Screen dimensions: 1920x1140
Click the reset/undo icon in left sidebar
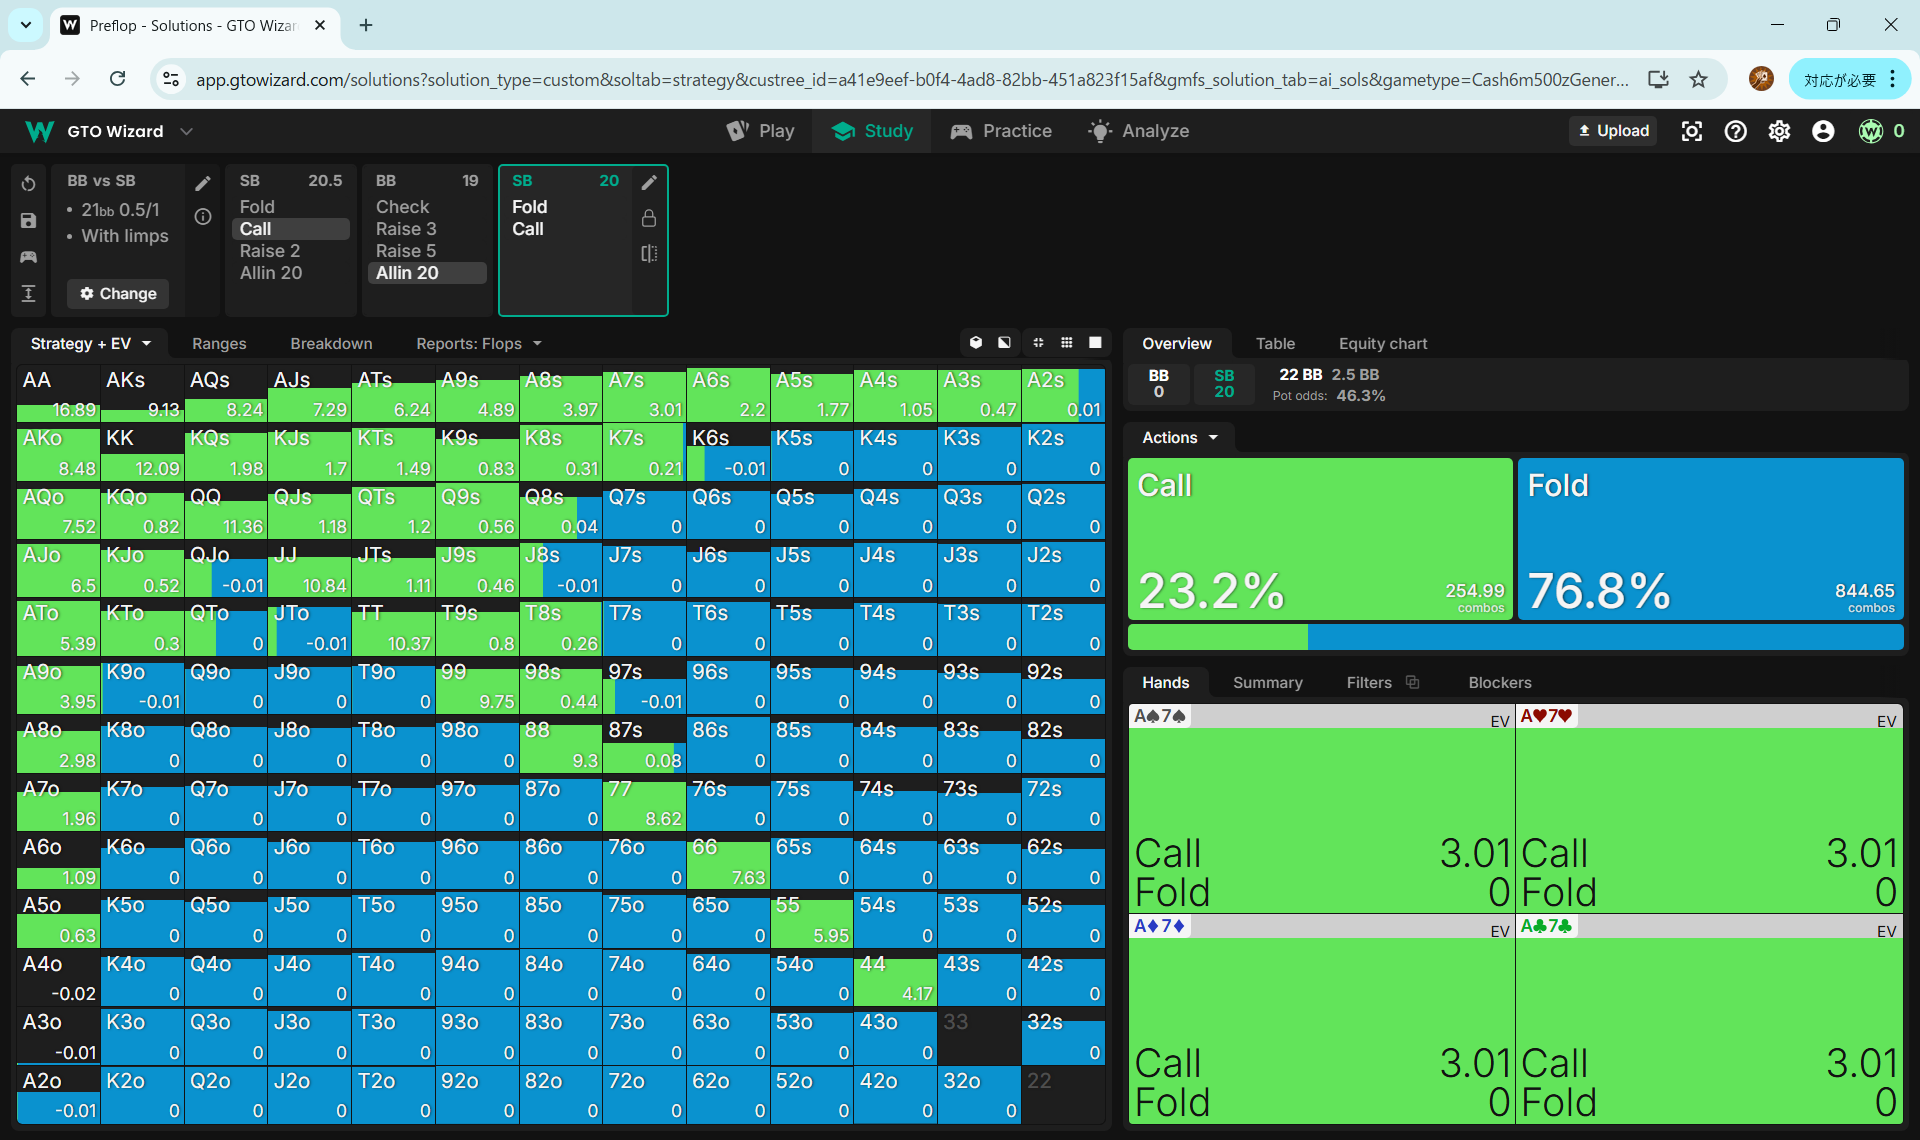click(x=28, y=183)
